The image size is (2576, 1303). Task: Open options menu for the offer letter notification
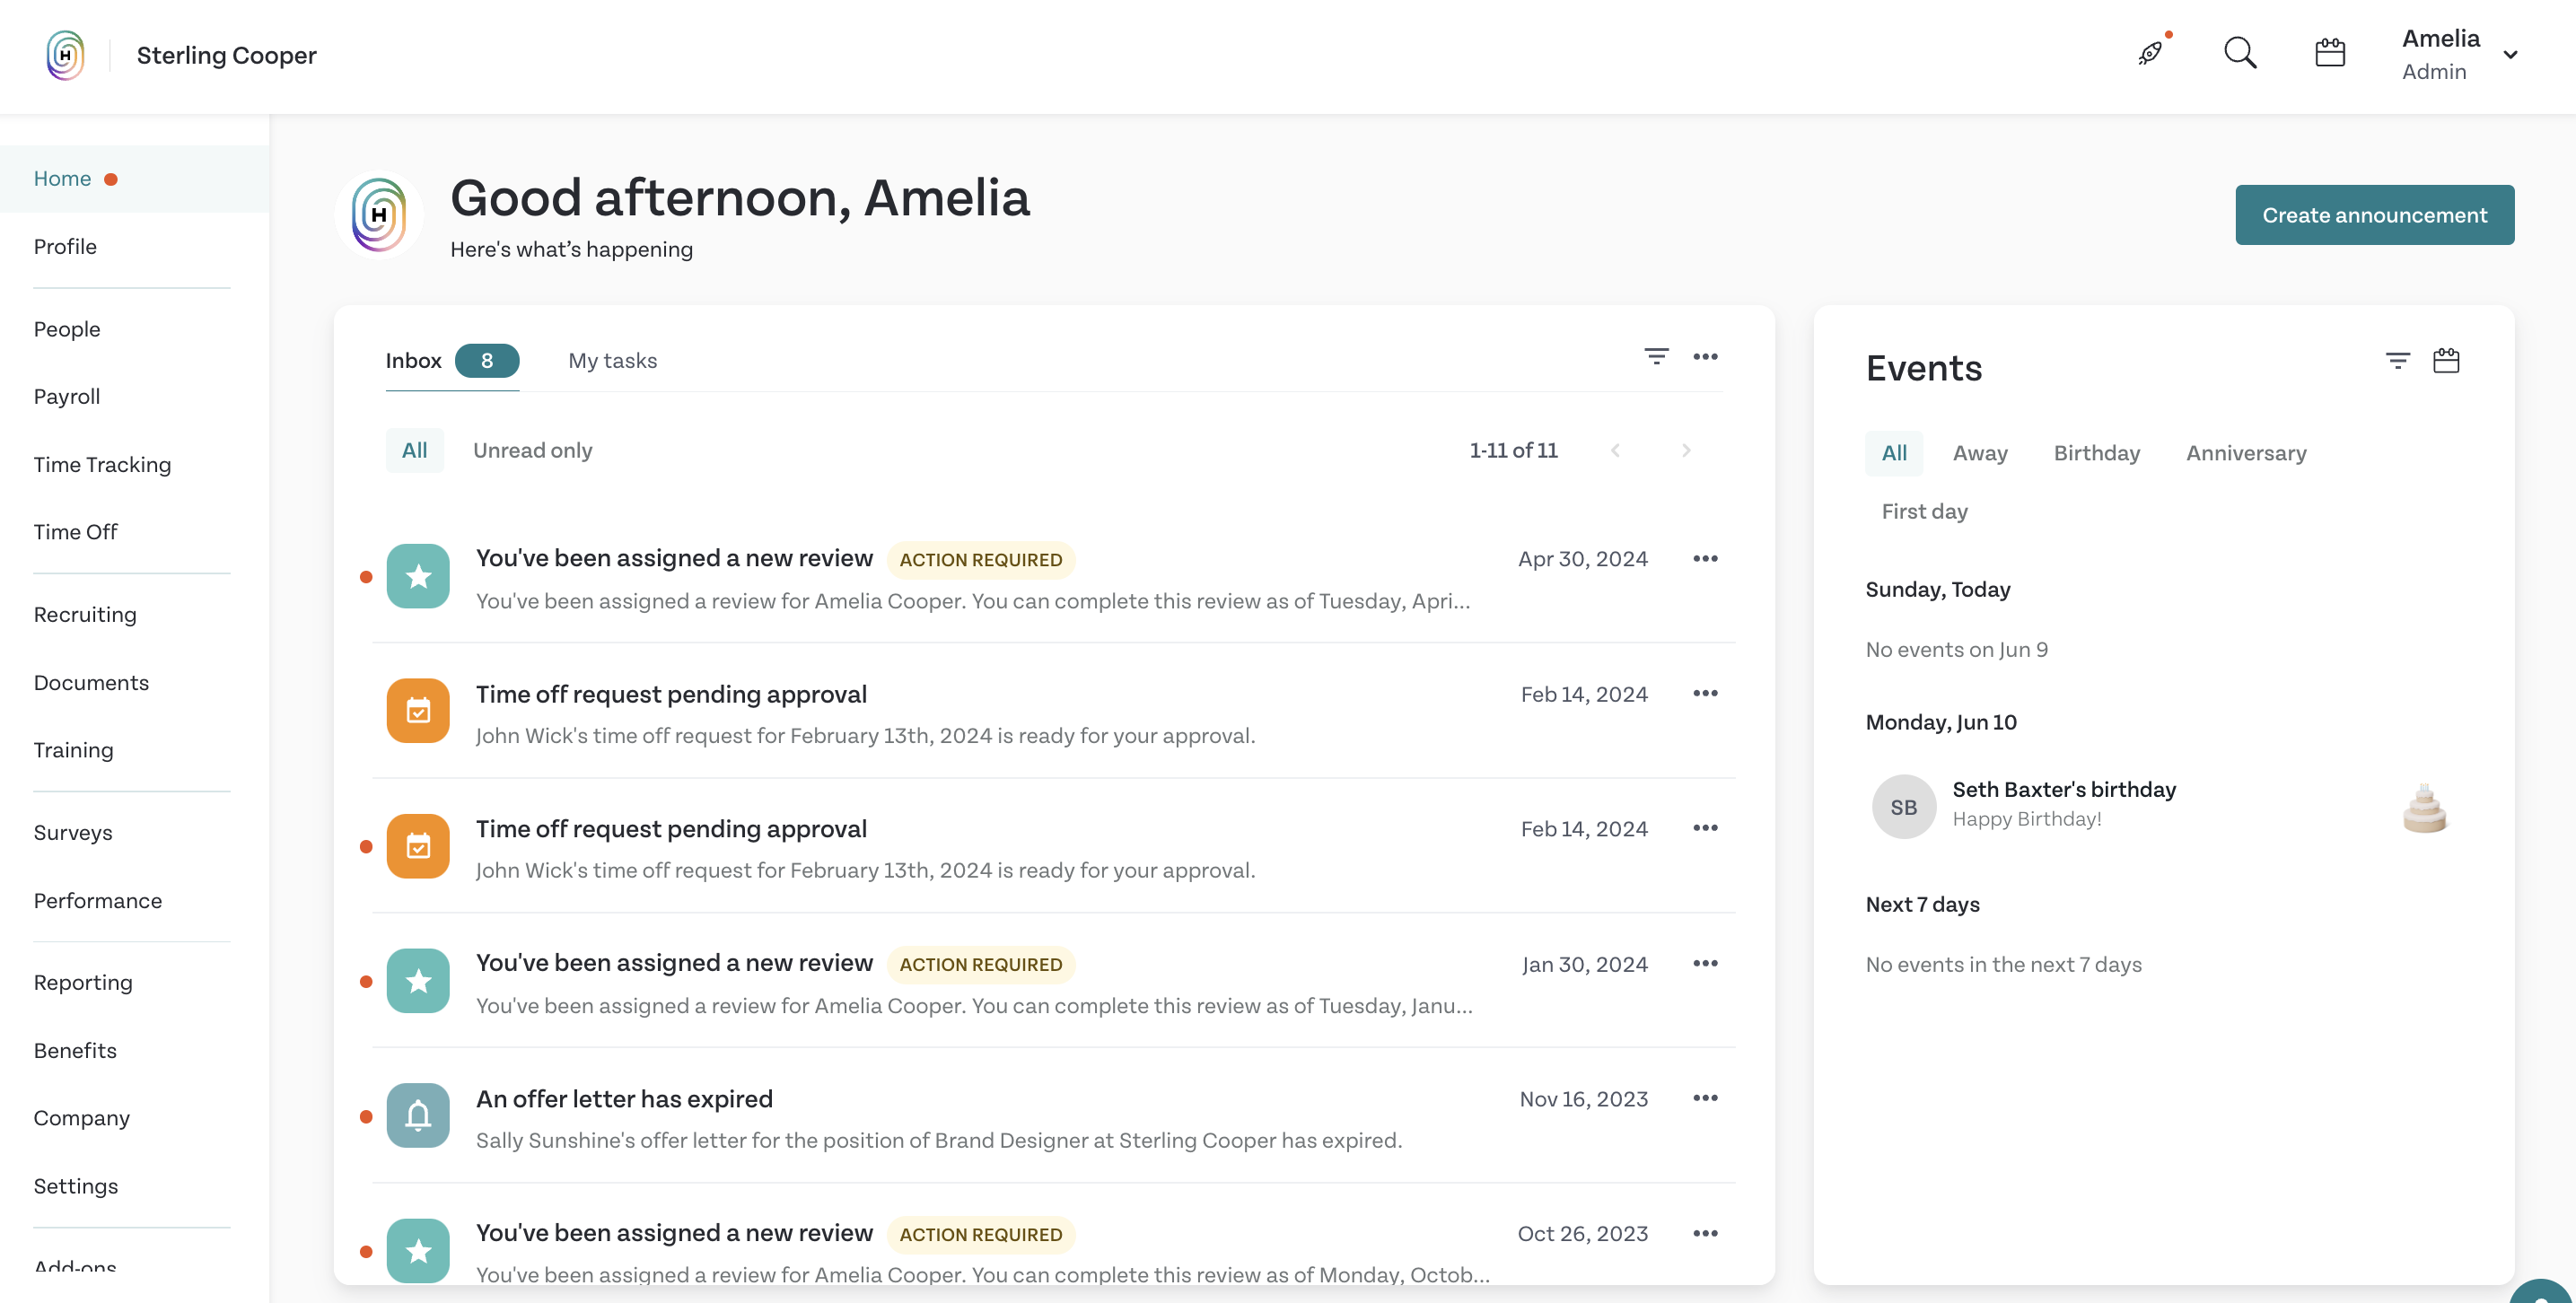(1706, 1098)
